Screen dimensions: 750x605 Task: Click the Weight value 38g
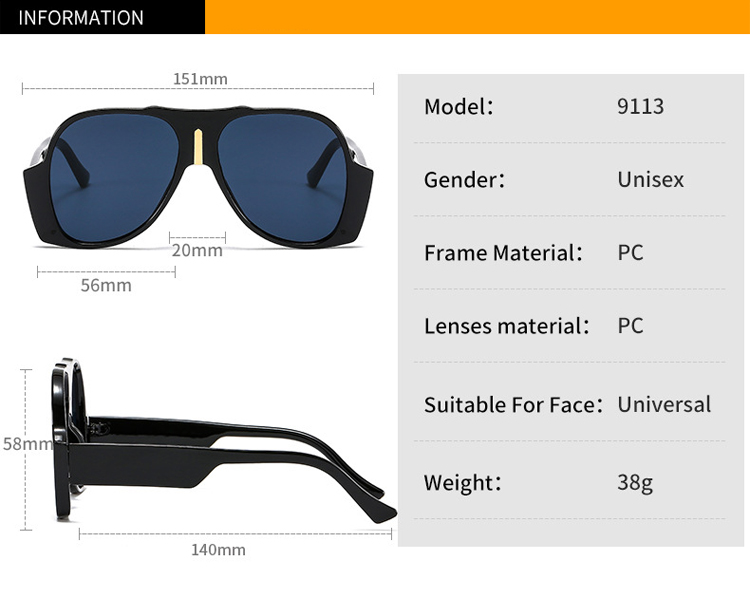point(635,483)
